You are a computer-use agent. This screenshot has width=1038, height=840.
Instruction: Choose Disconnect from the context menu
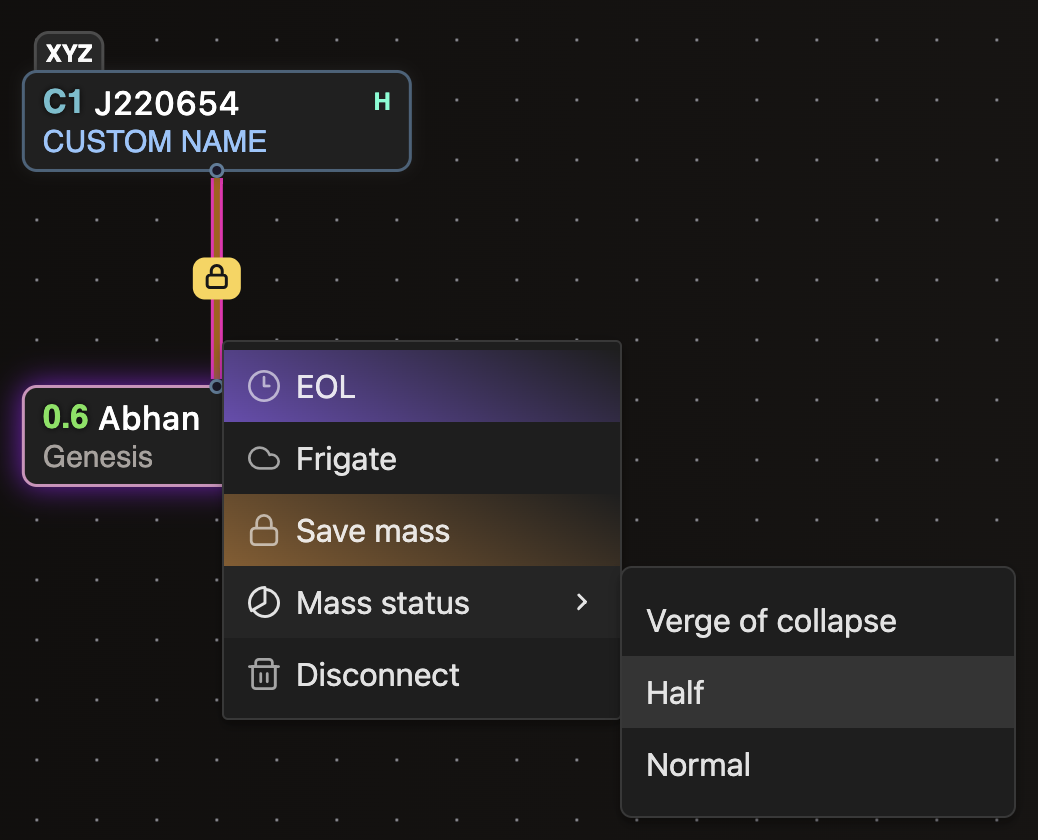(377, 674)
